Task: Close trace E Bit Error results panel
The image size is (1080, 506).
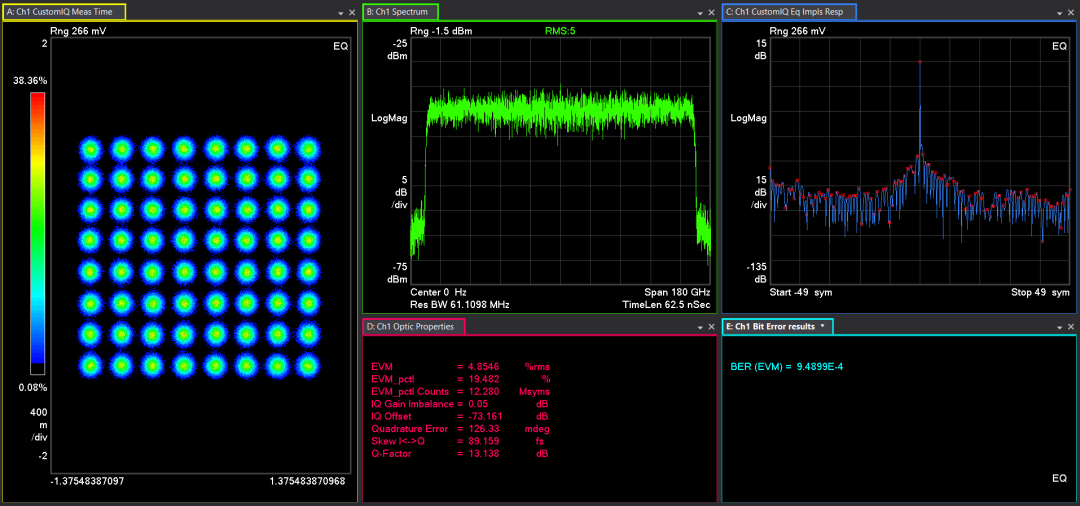Action: 1071,328
